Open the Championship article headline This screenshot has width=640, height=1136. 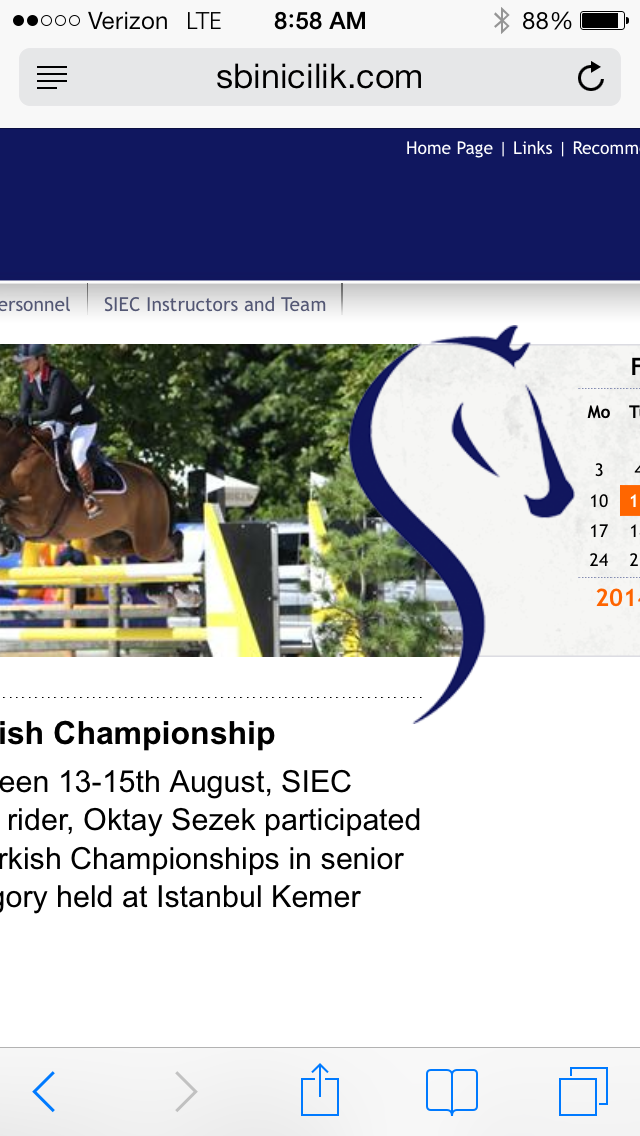point(138,734)
